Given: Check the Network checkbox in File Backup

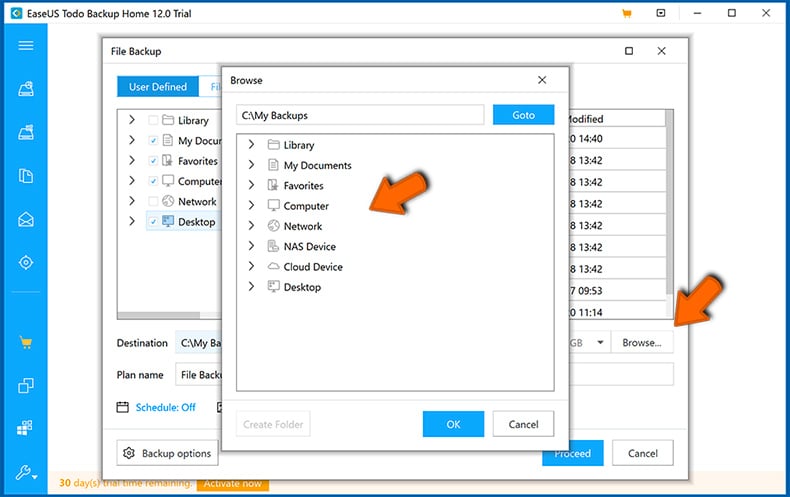Looking at the screenshot, I should point(153,201).
